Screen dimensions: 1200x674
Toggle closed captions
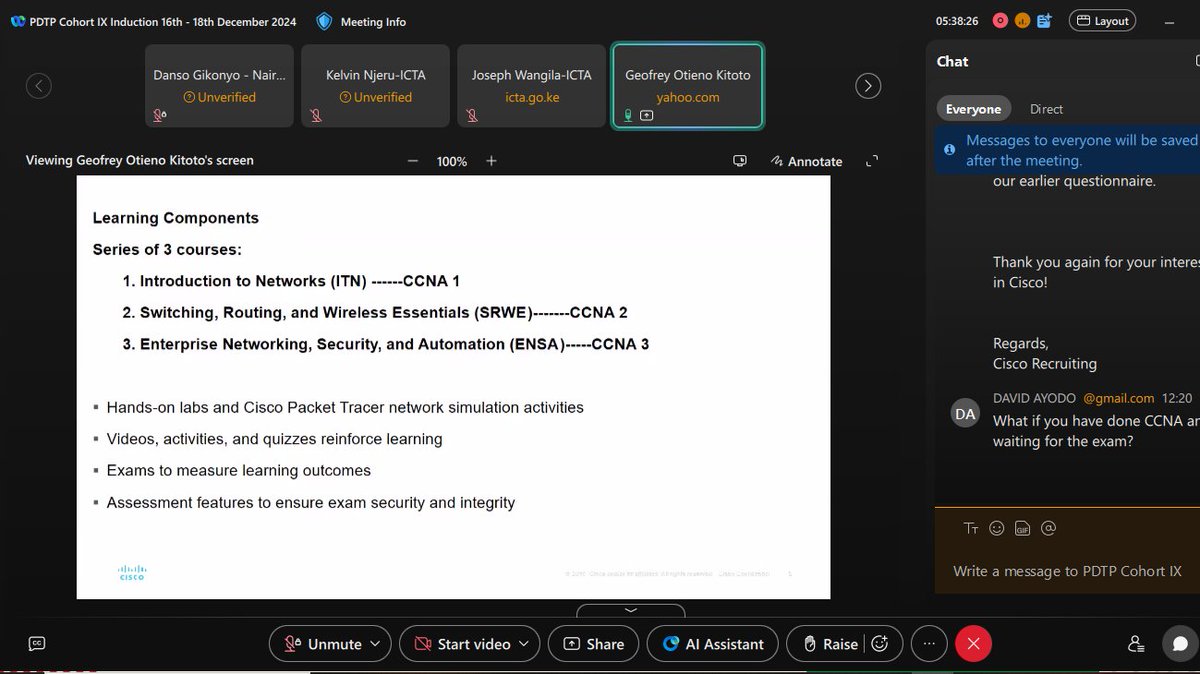coord(37,643)
